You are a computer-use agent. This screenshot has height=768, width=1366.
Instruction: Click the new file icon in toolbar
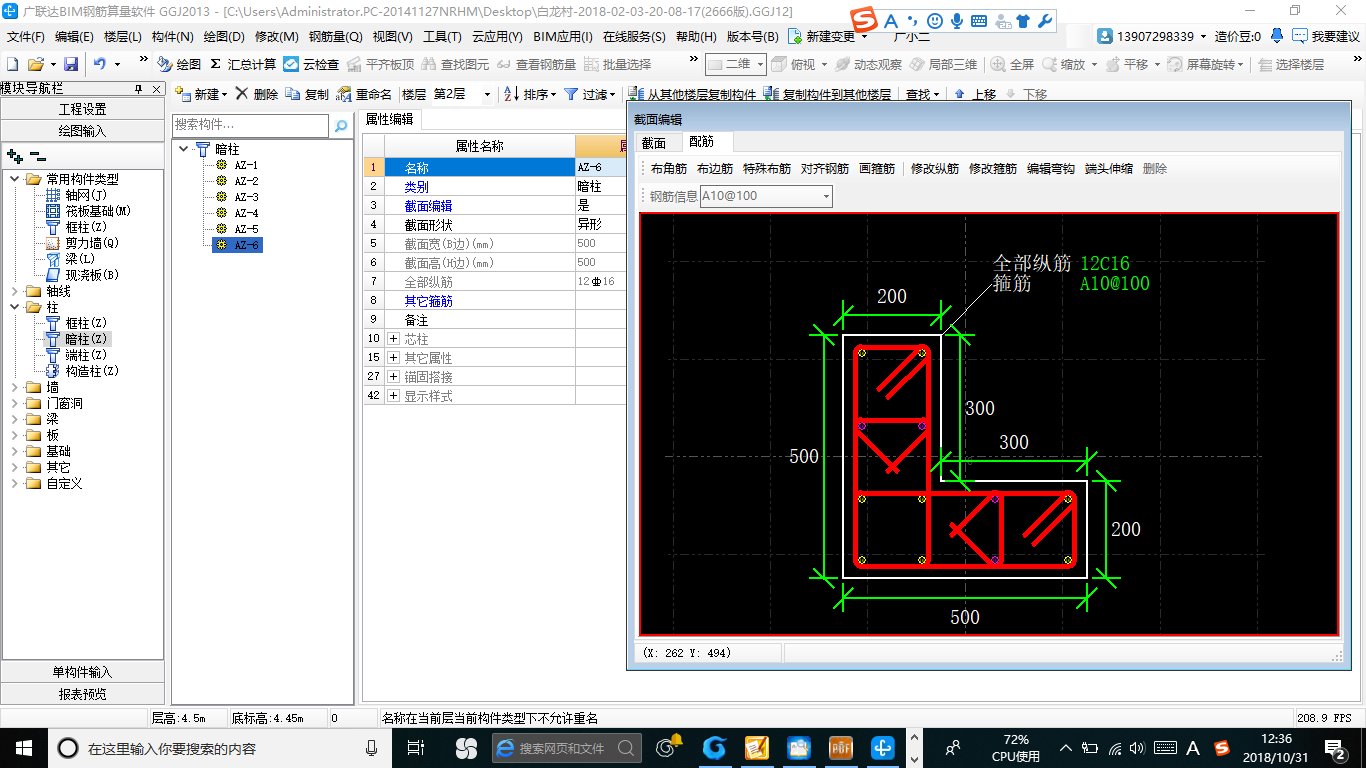(x=13, y=64)
